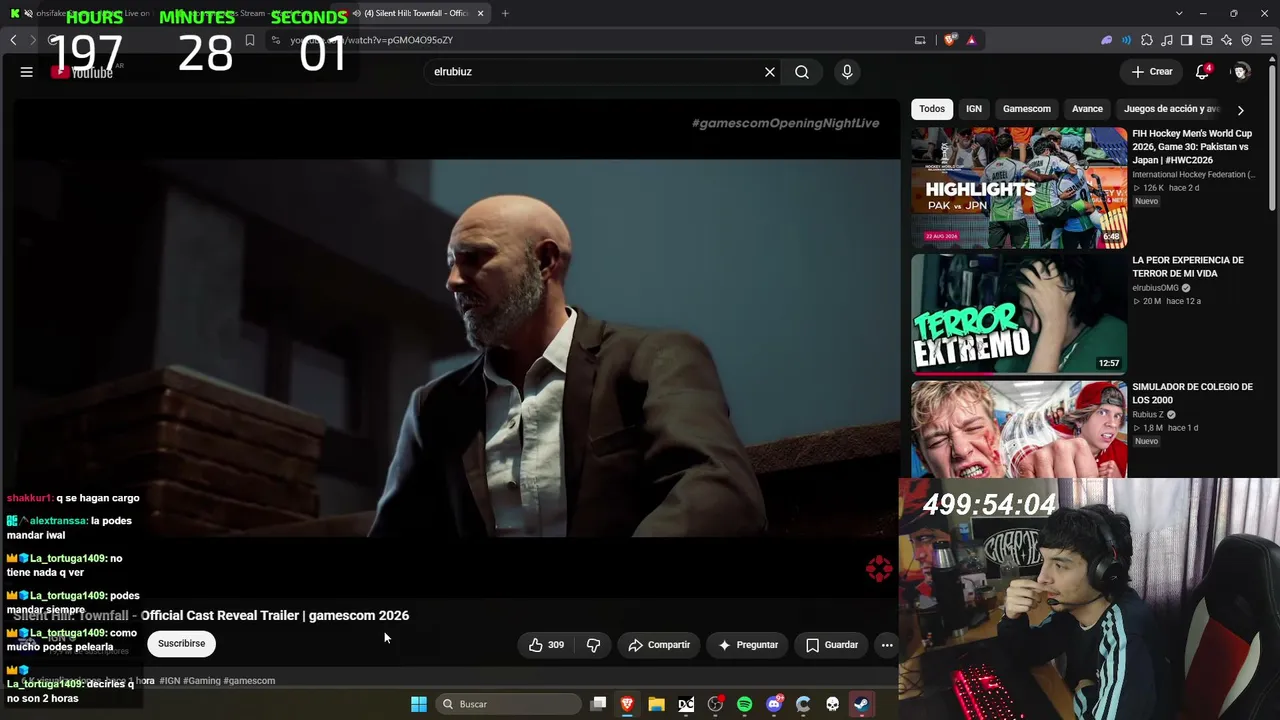Select the IGN filter chip
Viewport: 1280px width, 720px height.
point(974,109)
